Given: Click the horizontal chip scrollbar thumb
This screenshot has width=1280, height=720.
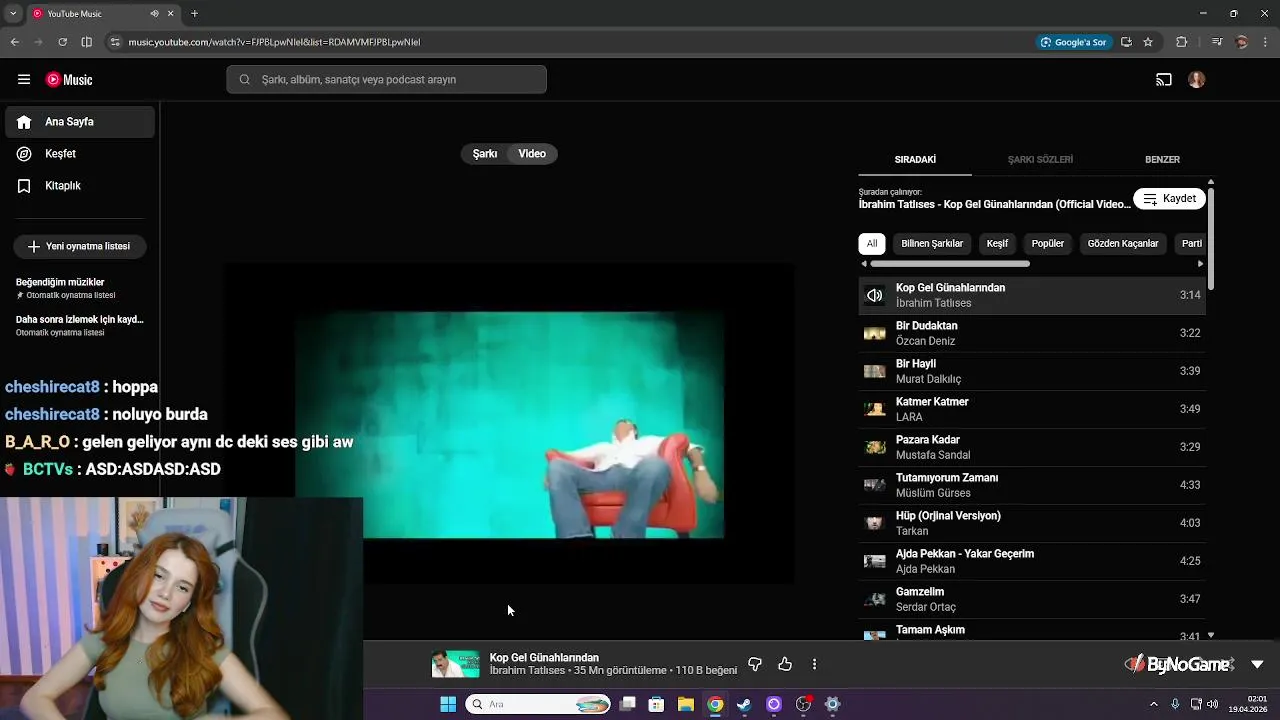Looking at the screenshot, I should 950,264.
